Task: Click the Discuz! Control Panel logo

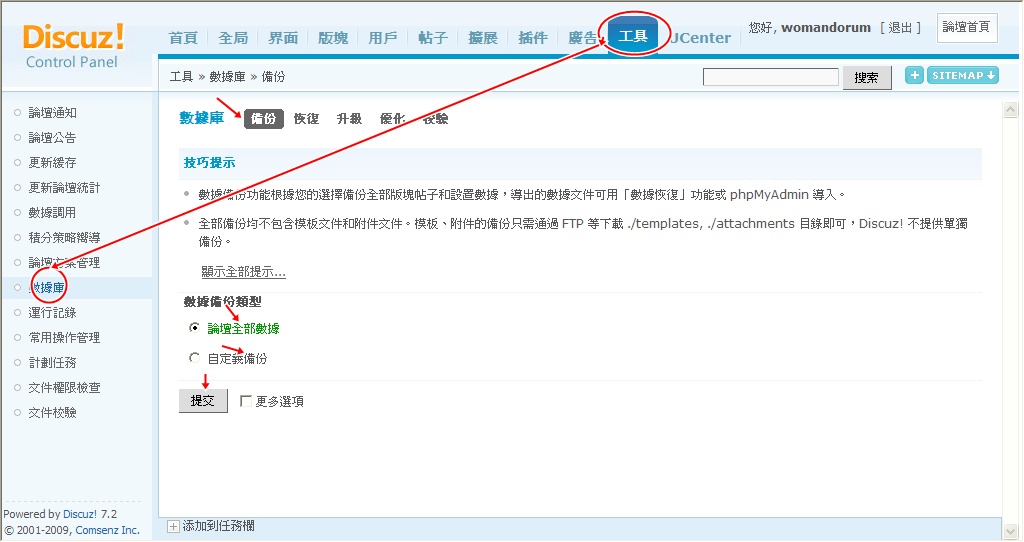Action: (x=74, y=47)
